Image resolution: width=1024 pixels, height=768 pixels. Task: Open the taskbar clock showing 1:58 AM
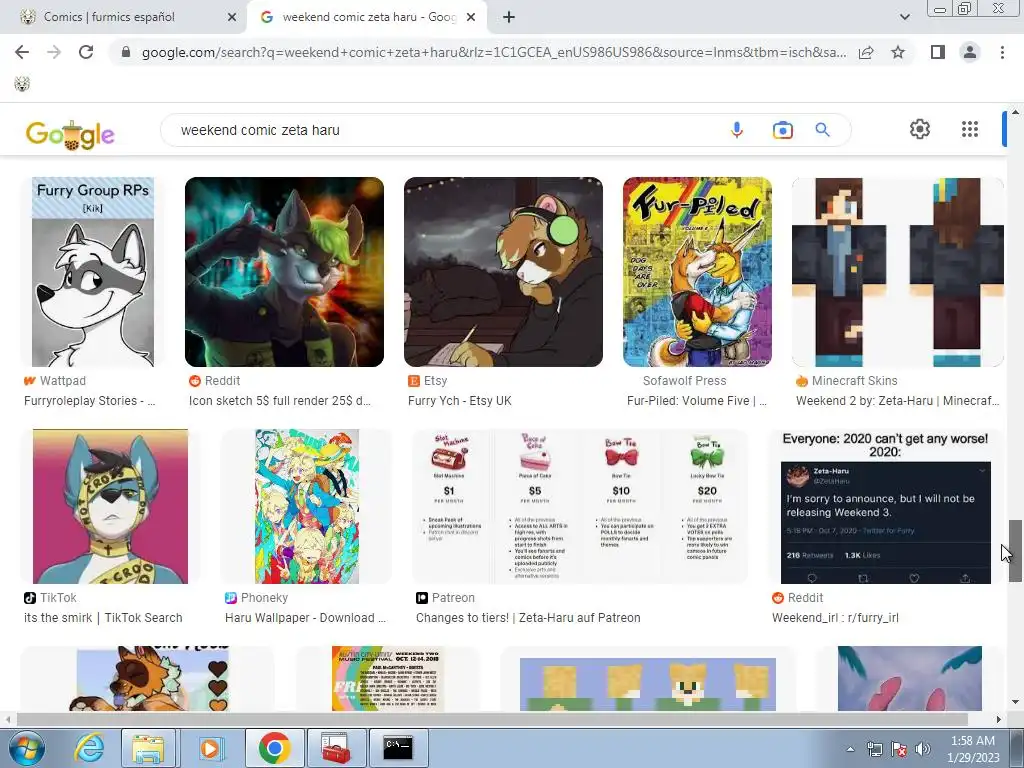pyautogui.click(x=973, y=749)
